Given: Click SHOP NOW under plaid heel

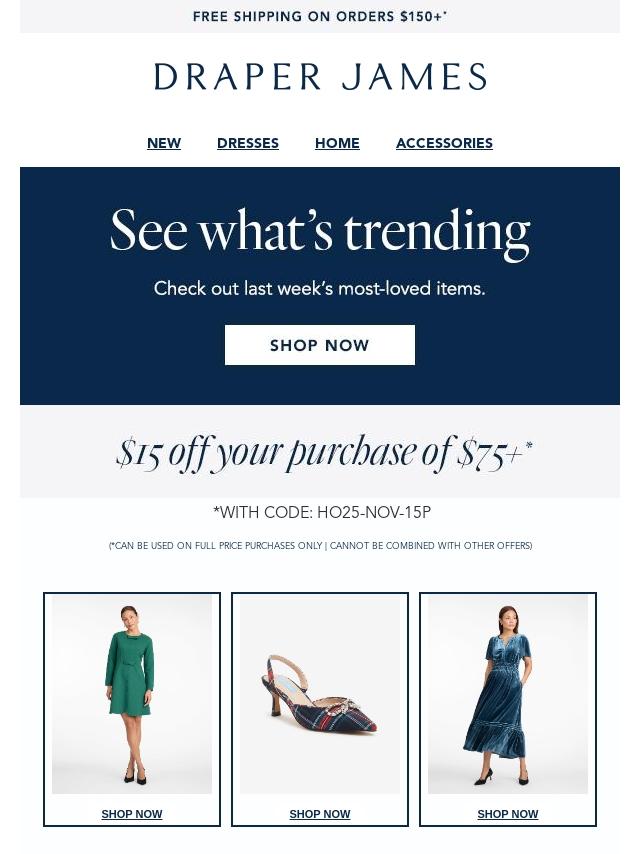Looking at the screenshot, I should tap(320, 814).
